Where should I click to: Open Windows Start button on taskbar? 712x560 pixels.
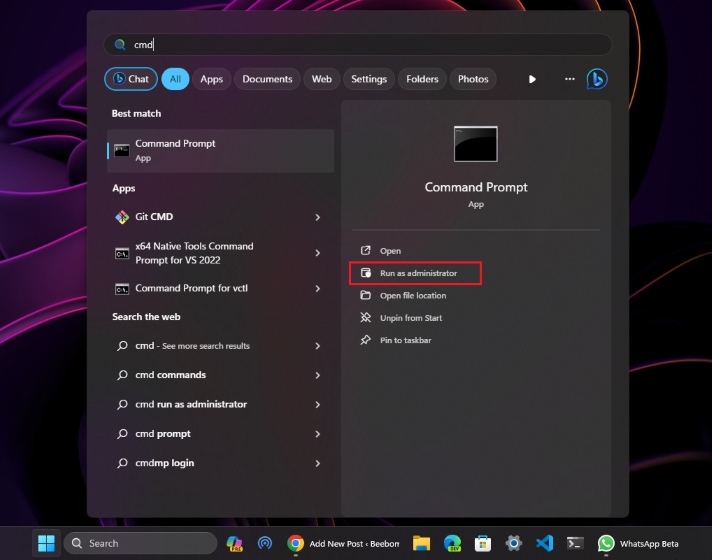(46, 543)
